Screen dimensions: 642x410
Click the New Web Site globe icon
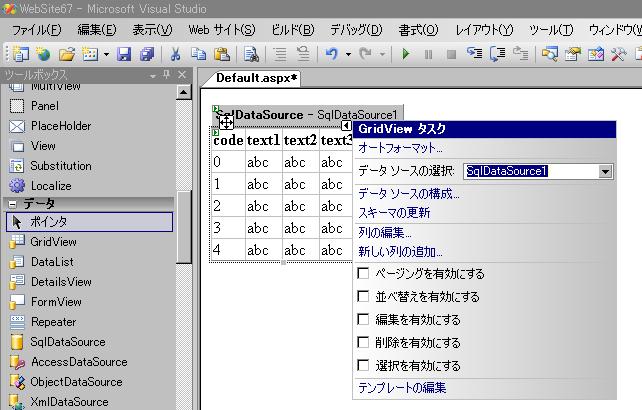43,54
